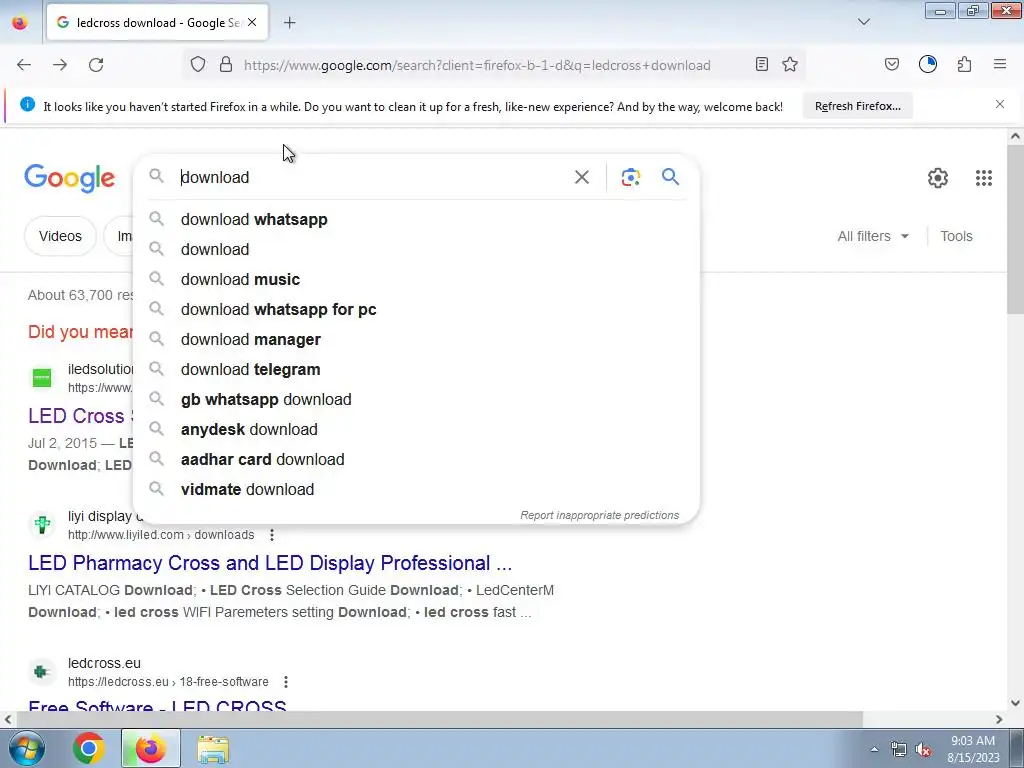Open Firefox application menu
Image resolution: width=1024 pixels, height=768 pixels.
point(1000,64)
